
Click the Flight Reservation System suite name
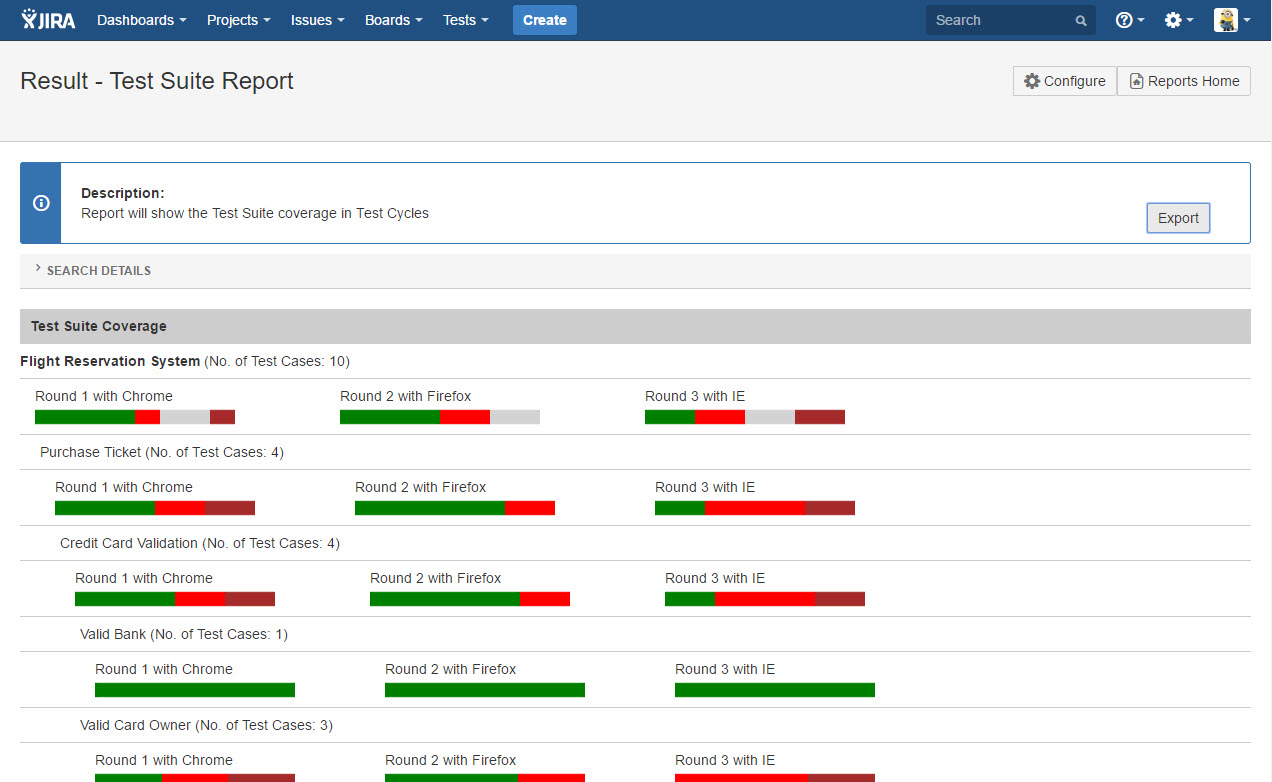point(110,361)
